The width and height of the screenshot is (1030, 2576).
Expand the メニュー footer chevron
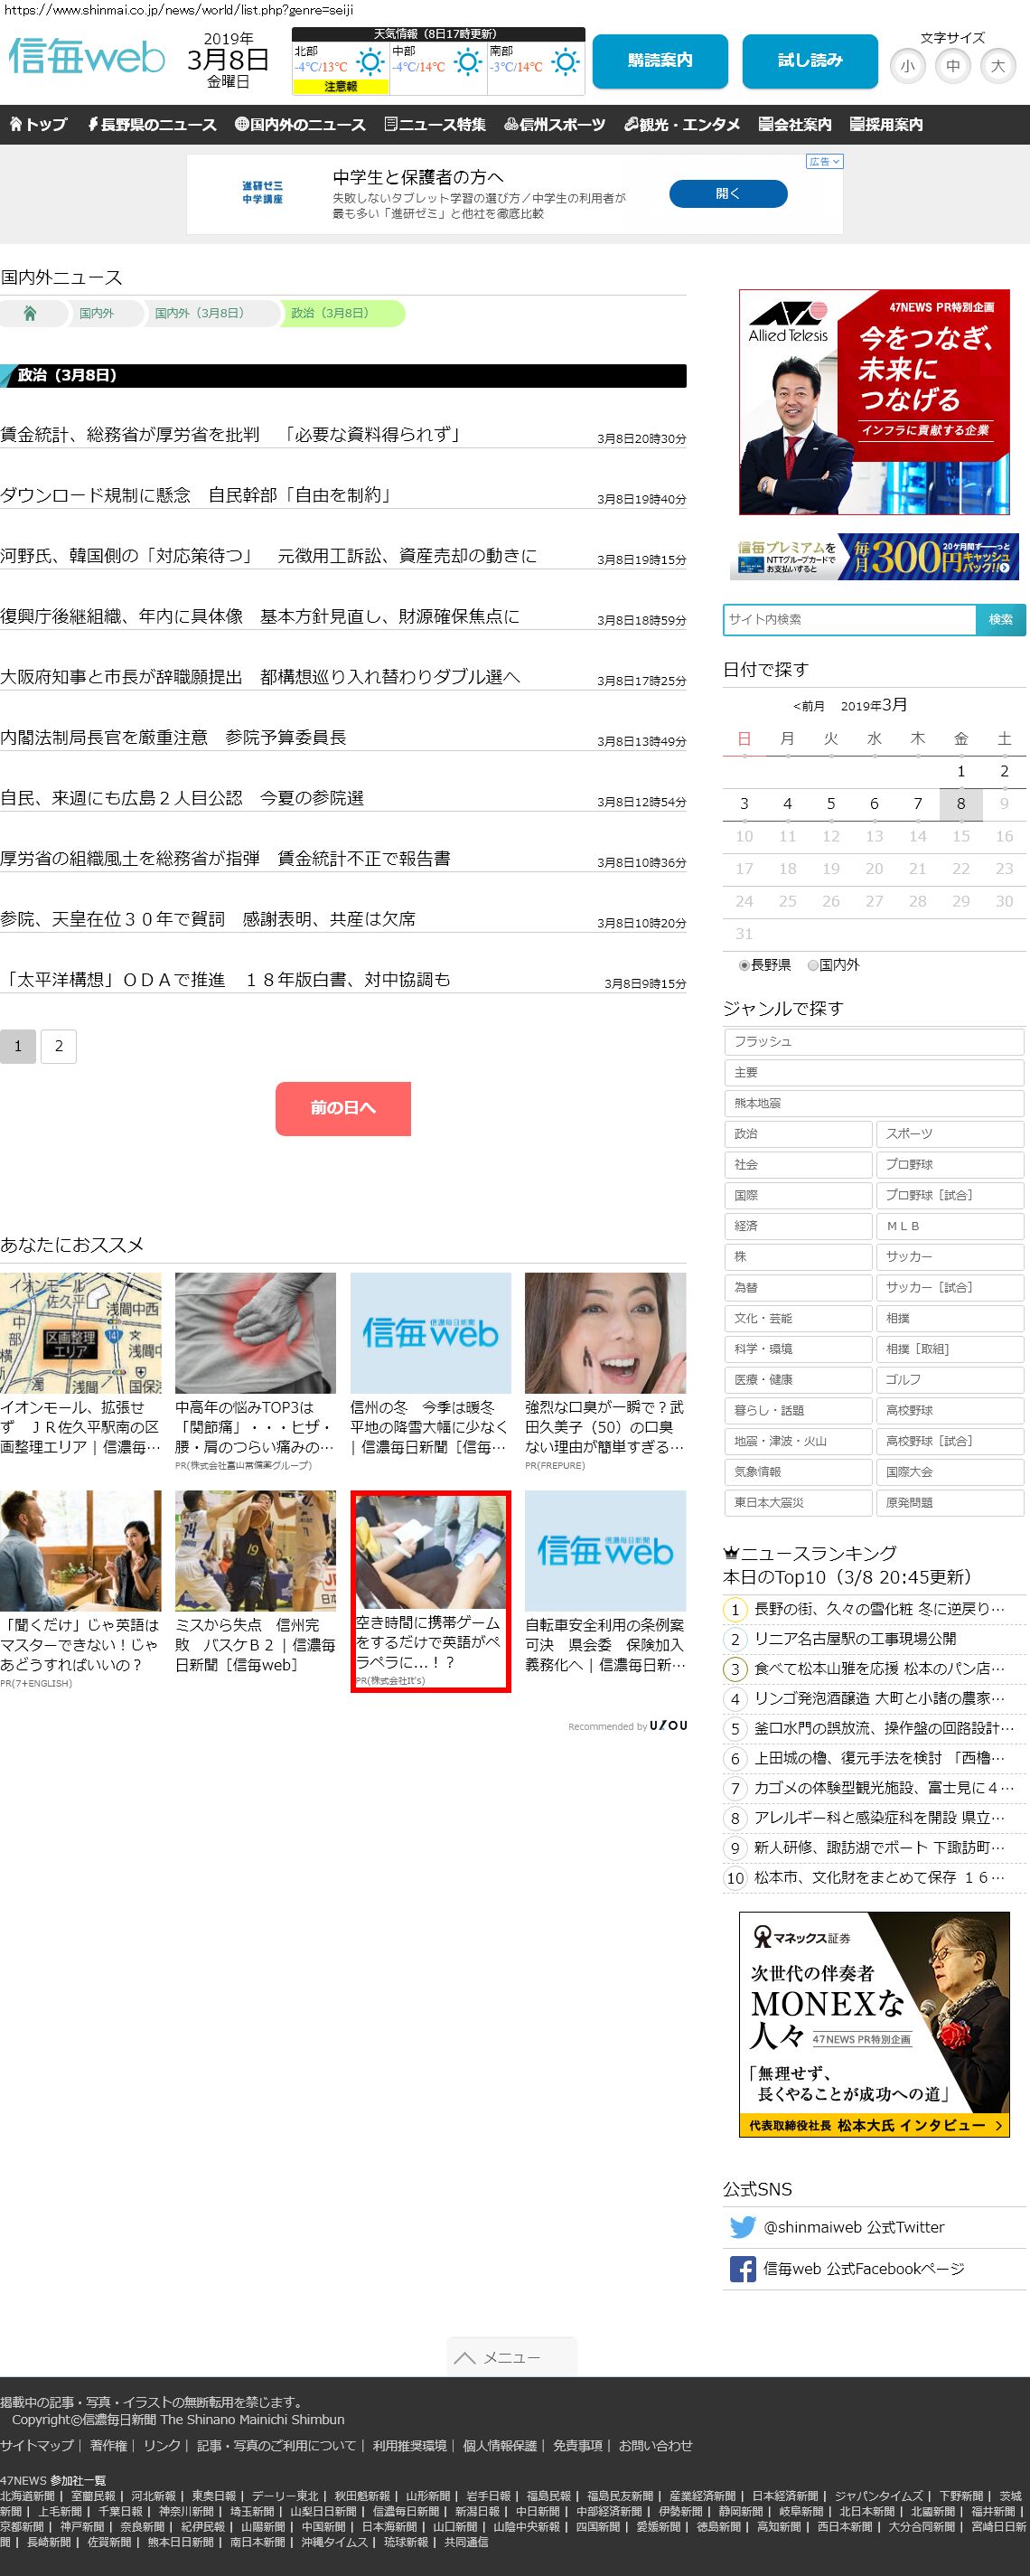[x=511, y=2357]
